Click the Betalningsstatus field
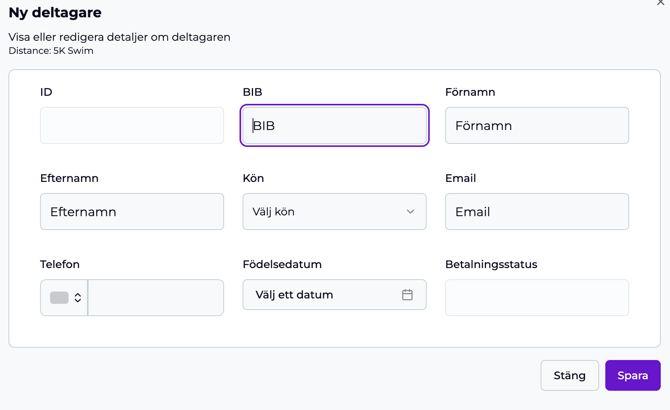The height and width of the screenshot is (410, 670). pos(536,298)
